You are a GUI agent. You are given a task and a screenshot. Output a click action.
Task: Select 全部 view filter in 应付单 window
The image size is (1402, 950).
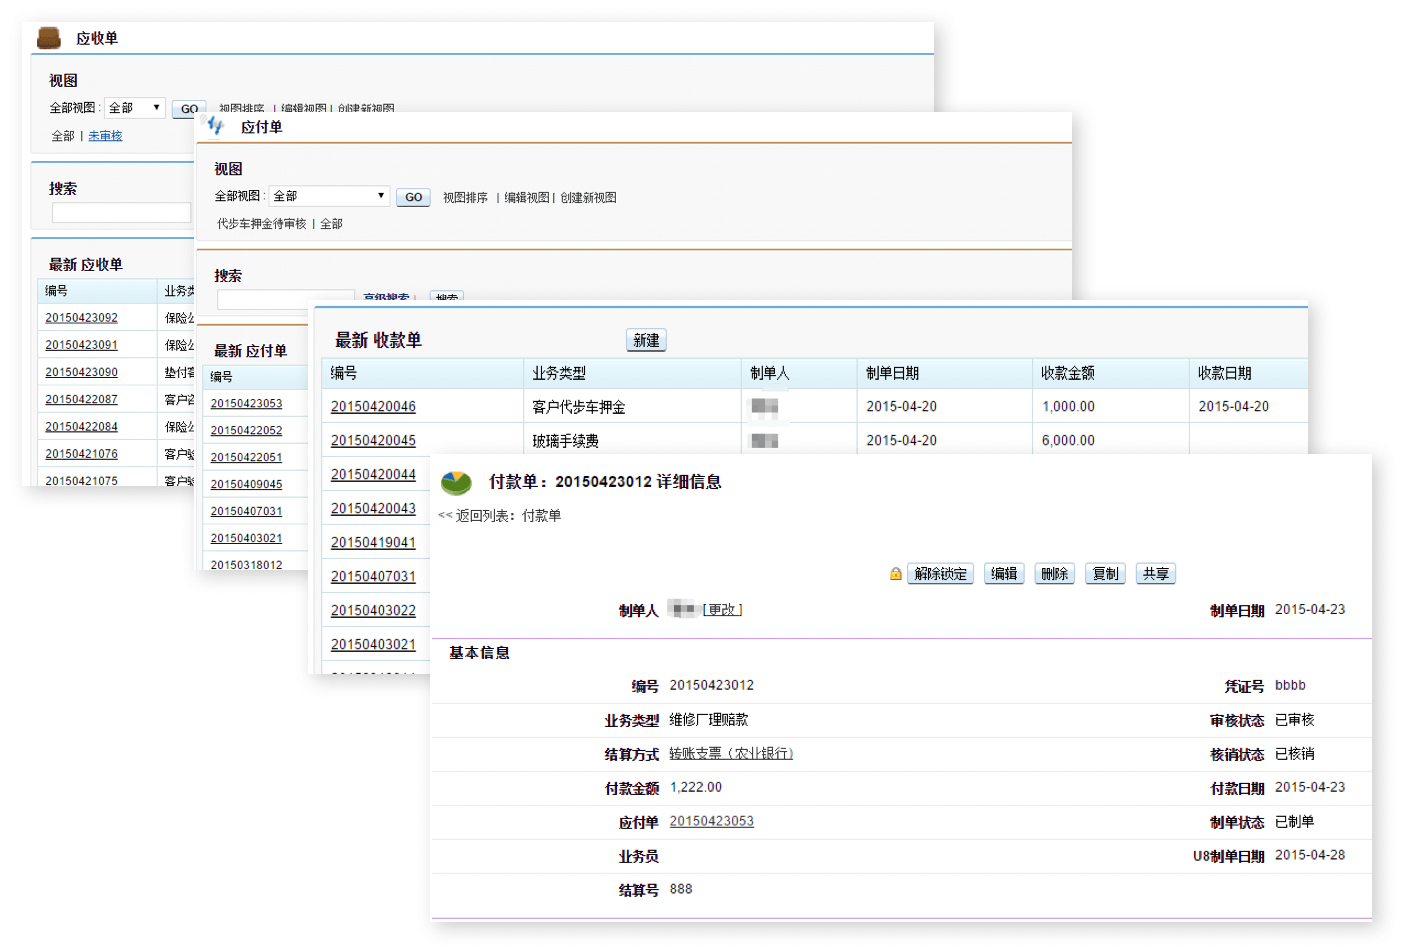tap(331, 224)
